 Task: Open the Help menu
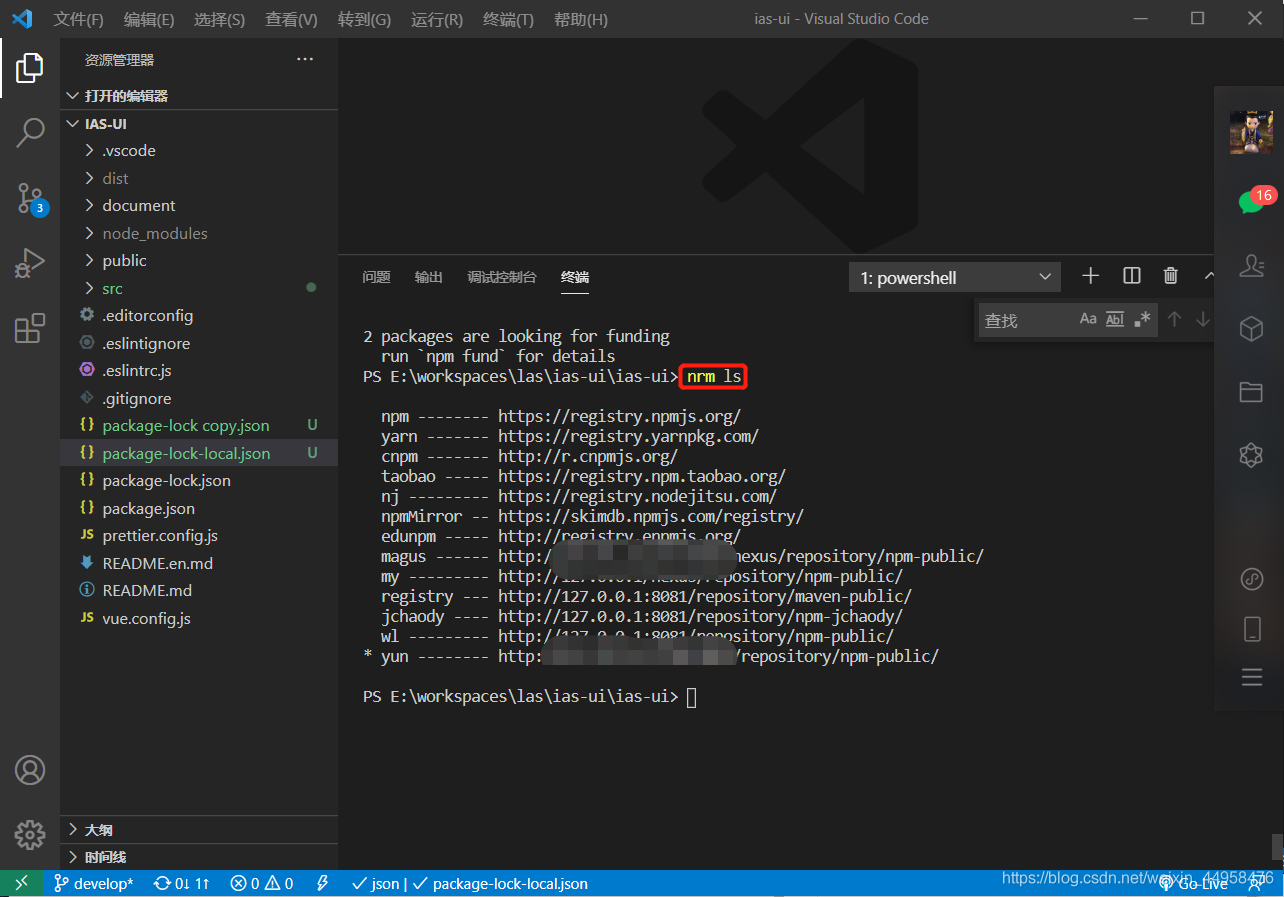point(581,19)
